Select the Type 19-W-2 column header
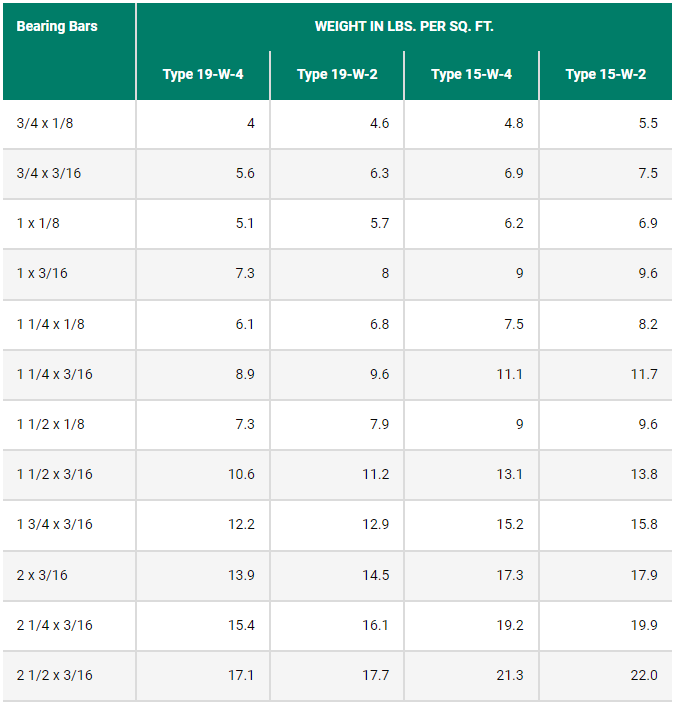This screenshot has height=705, width=674. [x=337, y=75]
